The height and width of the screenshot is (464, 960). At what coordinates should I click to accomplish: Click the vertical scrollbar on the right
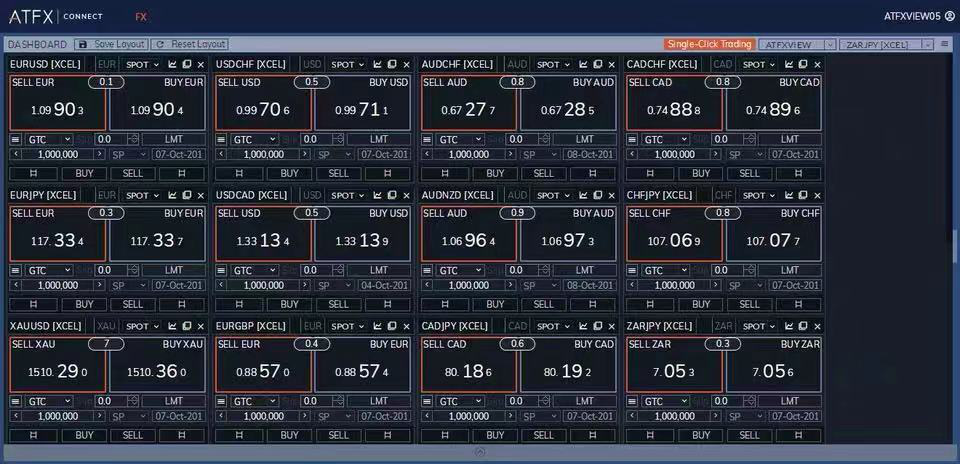coord(954,246)
